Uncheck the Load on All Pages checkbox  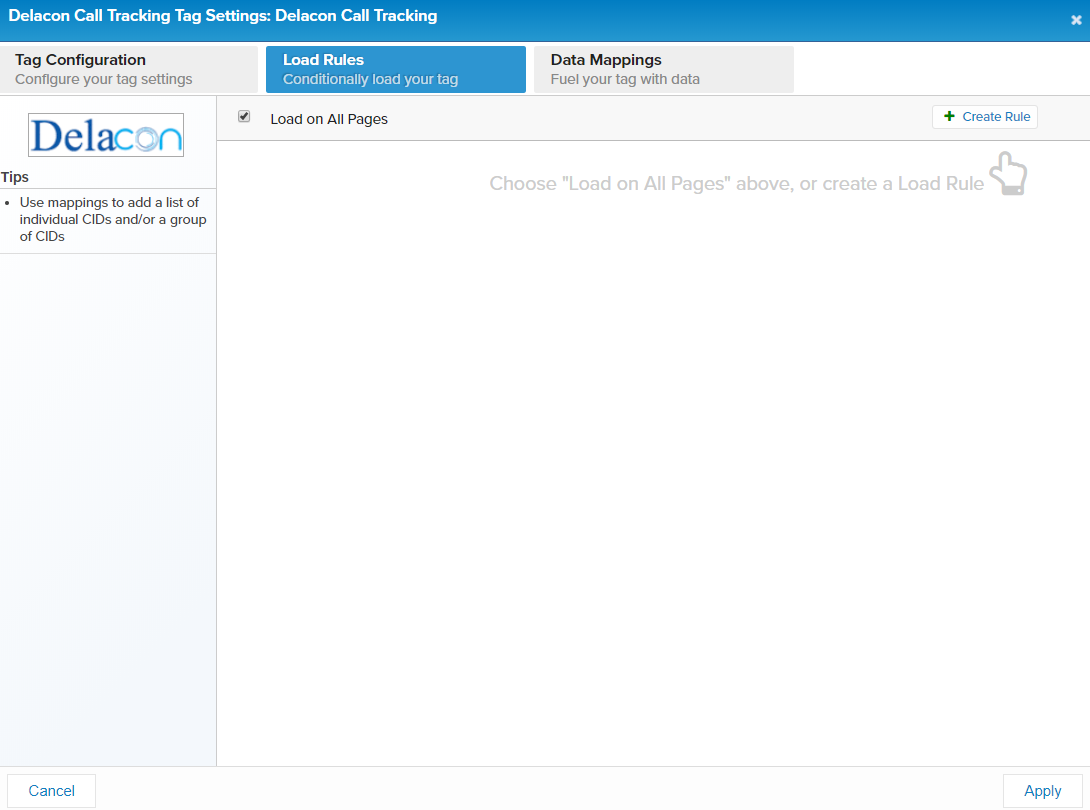pos(244,117)
